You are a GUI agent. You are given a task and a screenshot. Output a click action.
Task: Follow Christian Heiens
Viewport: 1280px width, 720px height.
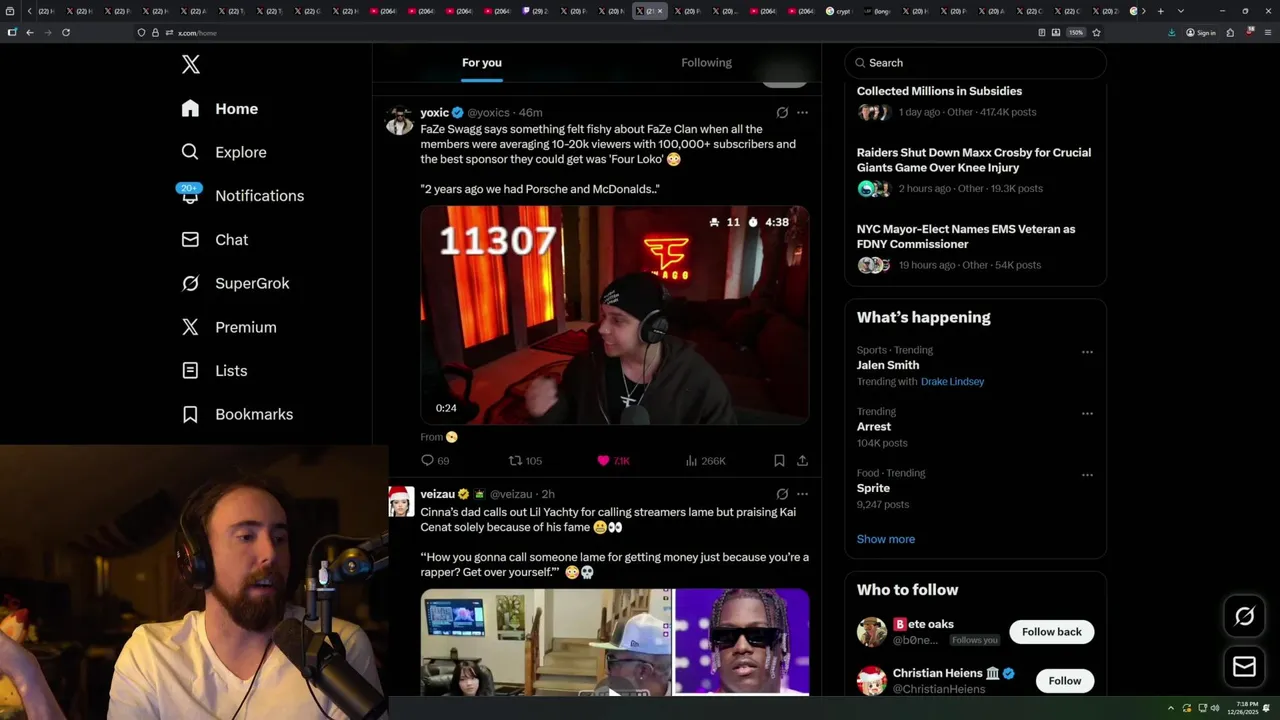pyautogui.click(x=1065, y=681)
